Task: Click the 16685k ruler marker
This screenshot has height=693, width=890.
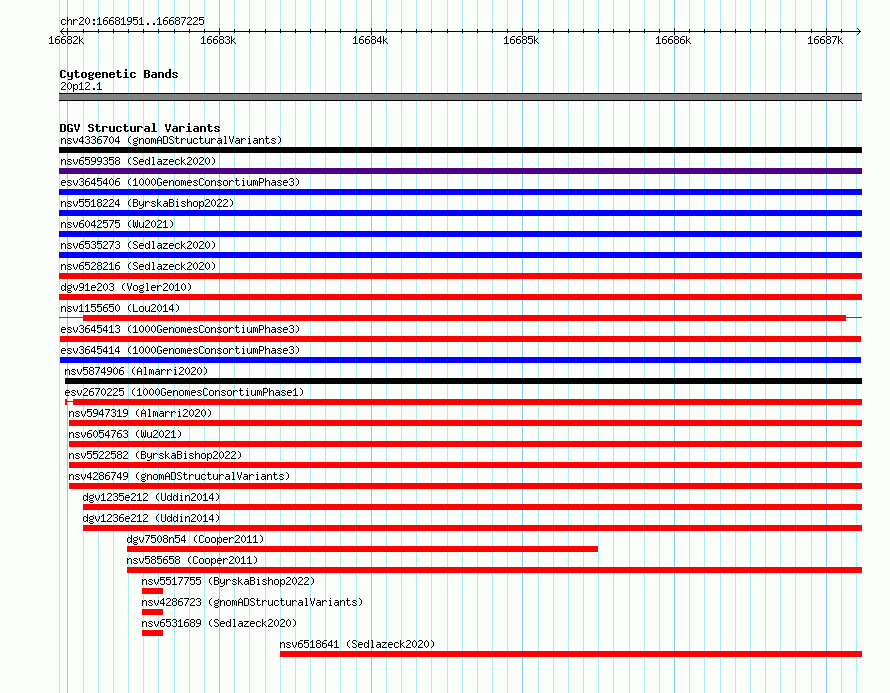Action: (521, 40)
